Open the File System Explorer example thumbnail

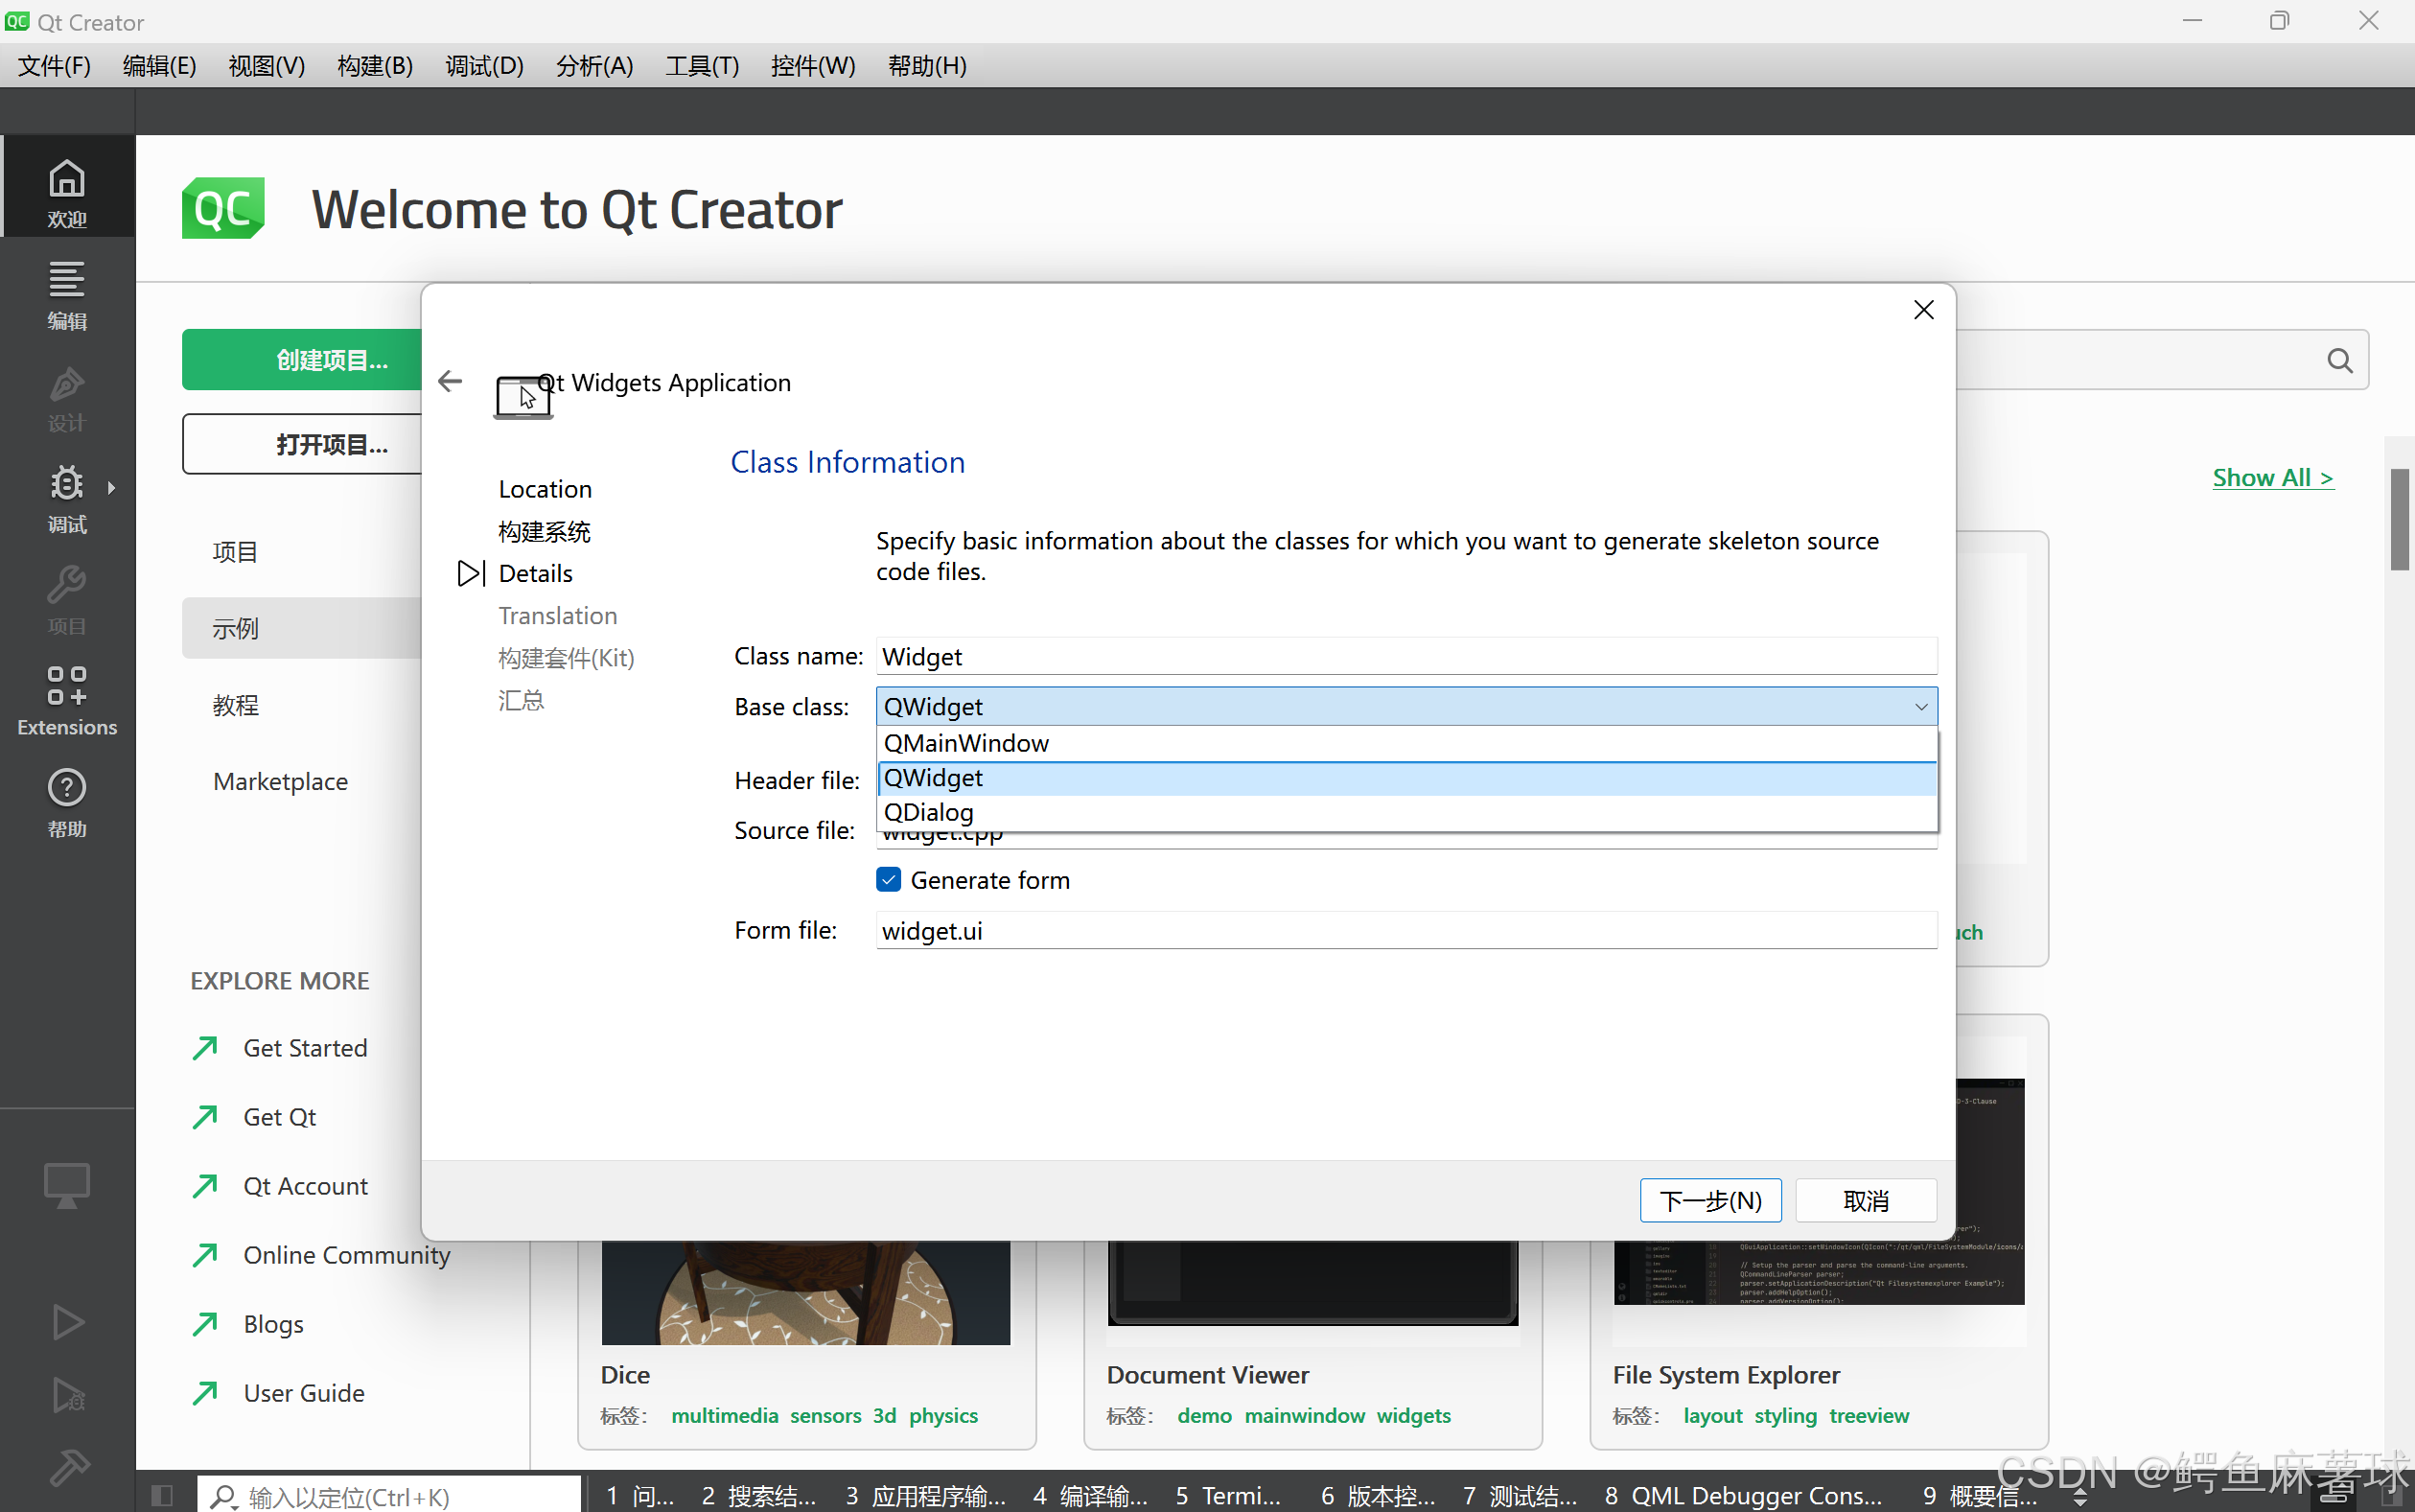coord(1818,1190)
